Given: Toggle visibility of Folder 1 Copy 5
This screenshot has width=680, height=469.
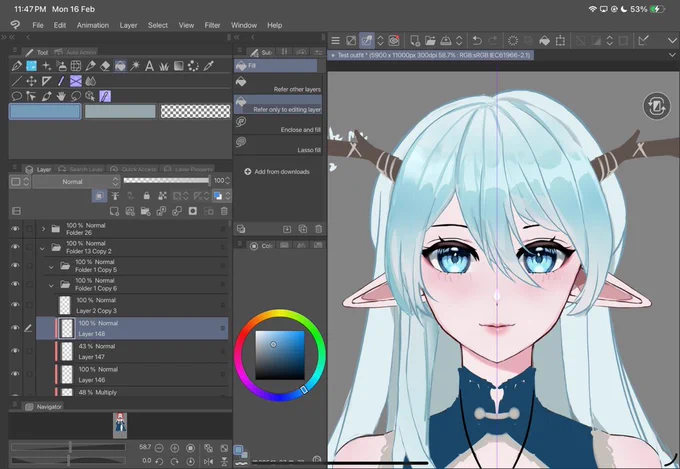Looking at the screenshot, I should [15, 265].
